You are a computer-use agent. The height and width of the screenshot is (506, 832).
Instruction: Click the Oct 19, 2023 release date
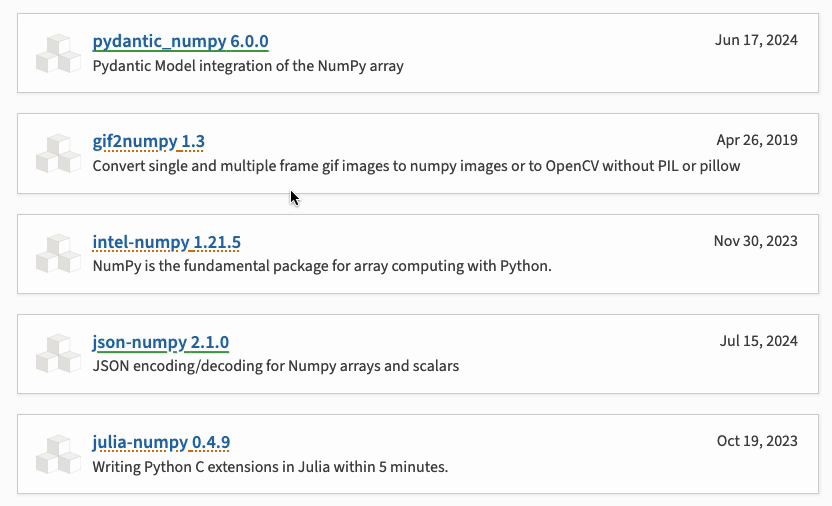[757, 441]
